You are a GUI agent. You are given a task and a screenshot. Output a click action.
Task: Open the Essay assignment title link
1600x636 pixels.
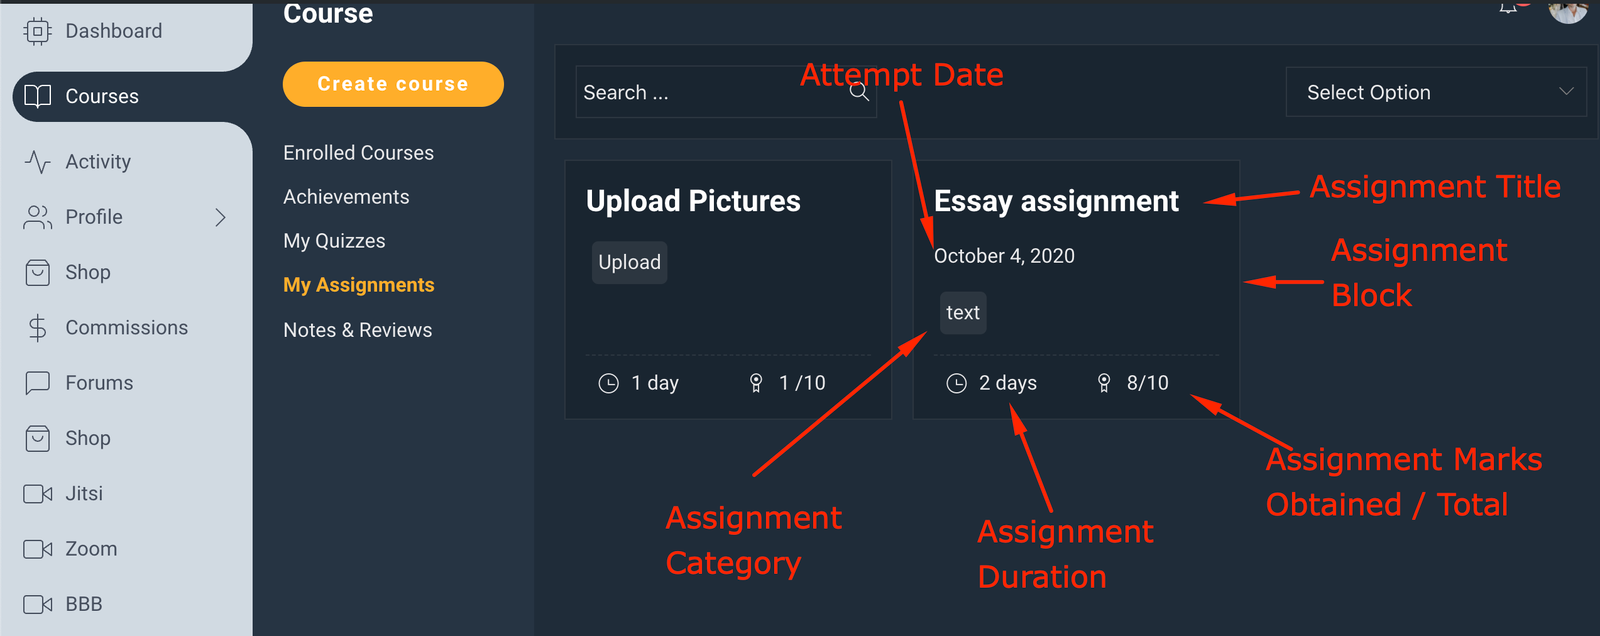click(1056, 201)
